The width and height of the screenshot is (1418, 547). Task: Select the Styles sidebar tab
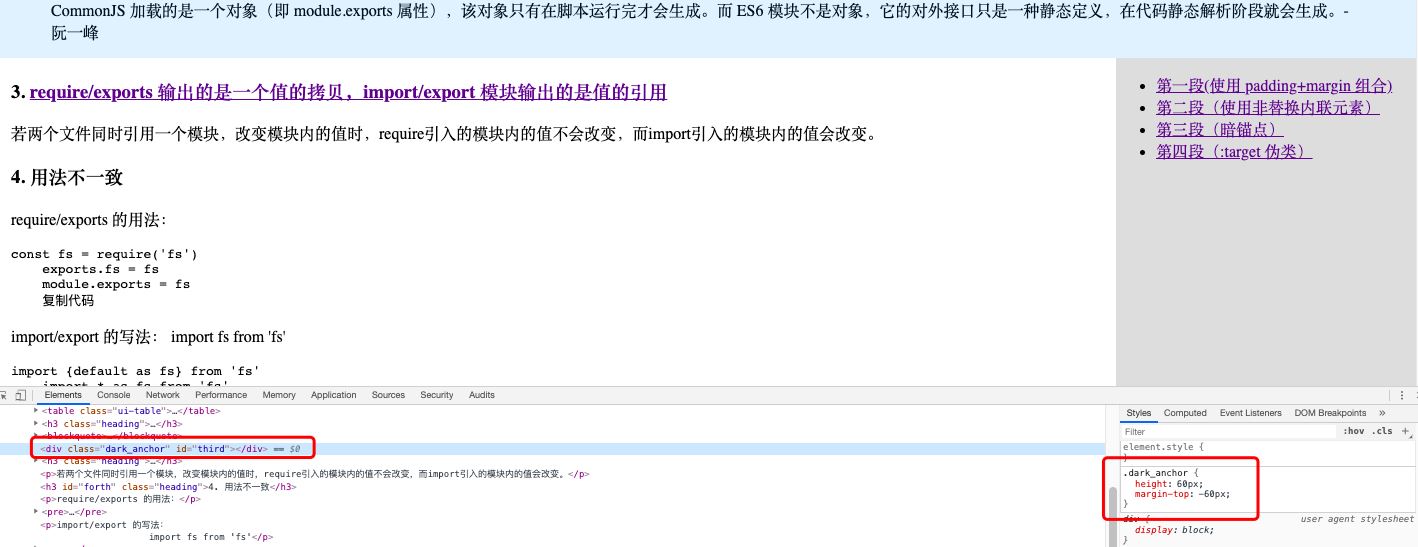[x=1139, y=413]
